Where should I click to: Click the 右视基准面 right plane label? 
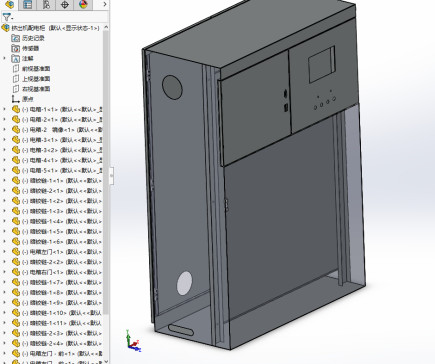pyautogui.click(x=36, y=89)
